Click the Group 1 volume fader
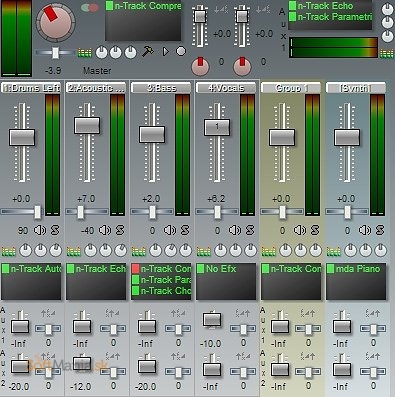 282,137
